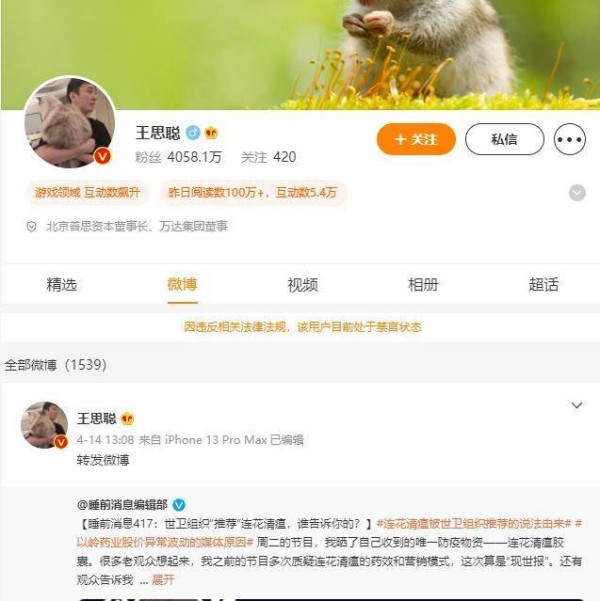Open the large profile avatar photo
The image size is (600, 601).
[70, 122]
